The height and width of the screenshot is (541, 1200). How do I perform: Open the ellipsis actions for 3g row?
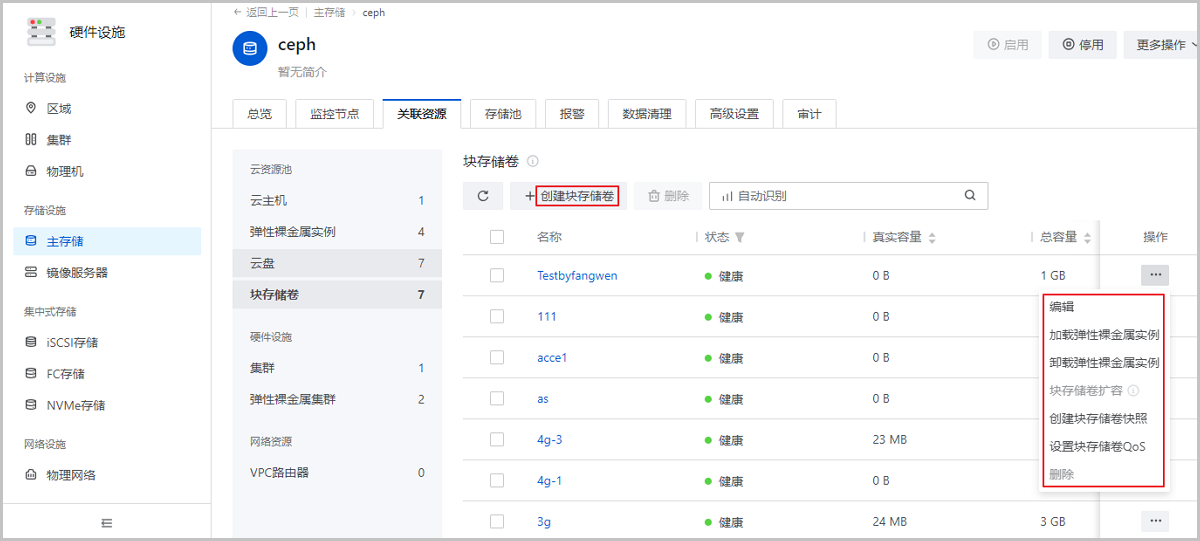1154,521
